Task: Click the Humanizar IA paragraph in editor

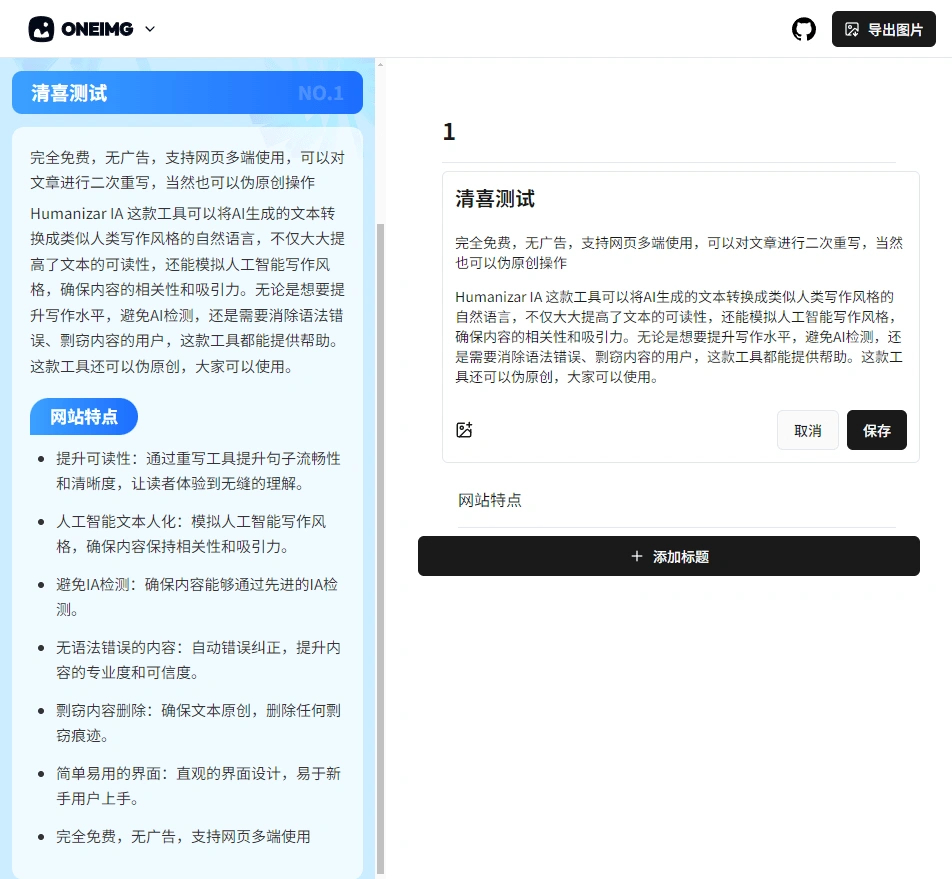Action: [x=678, y=337]
